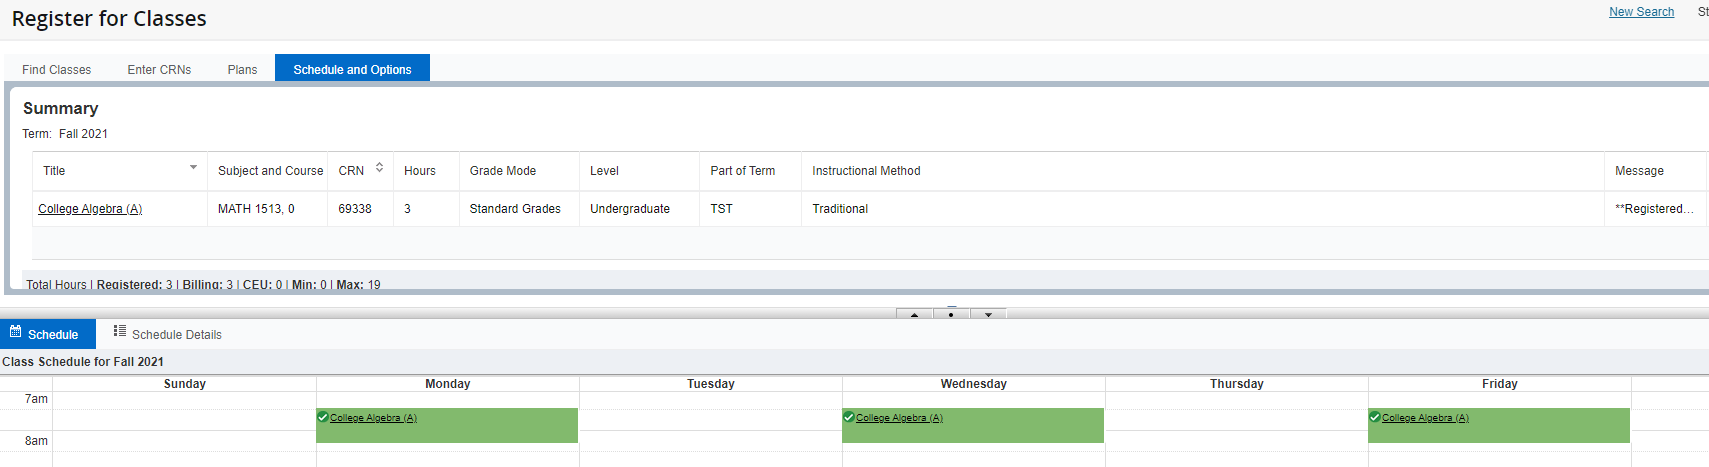Collapse panel with the up arrow splitter button
This screenshot has height=467, width=1709.
coord(914,314)
